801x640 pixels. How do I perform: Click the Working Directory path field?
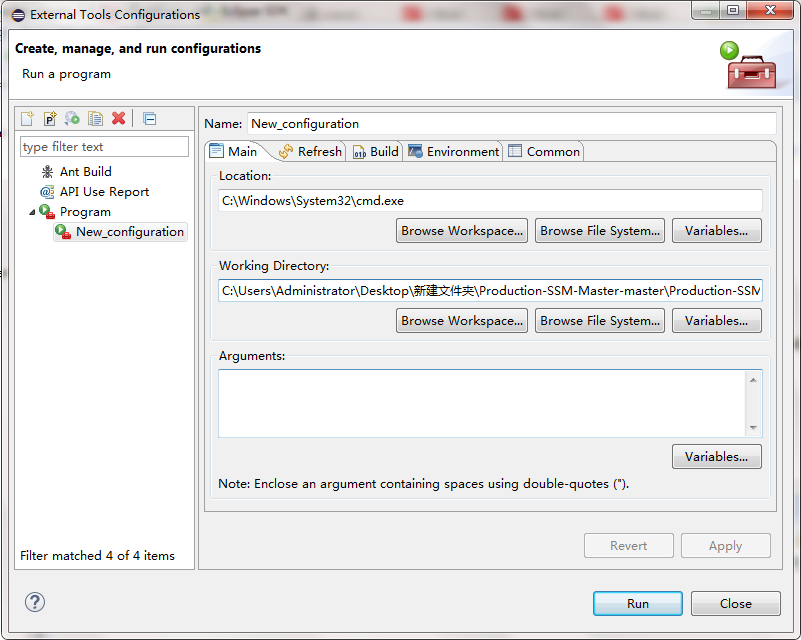(490, 291)
